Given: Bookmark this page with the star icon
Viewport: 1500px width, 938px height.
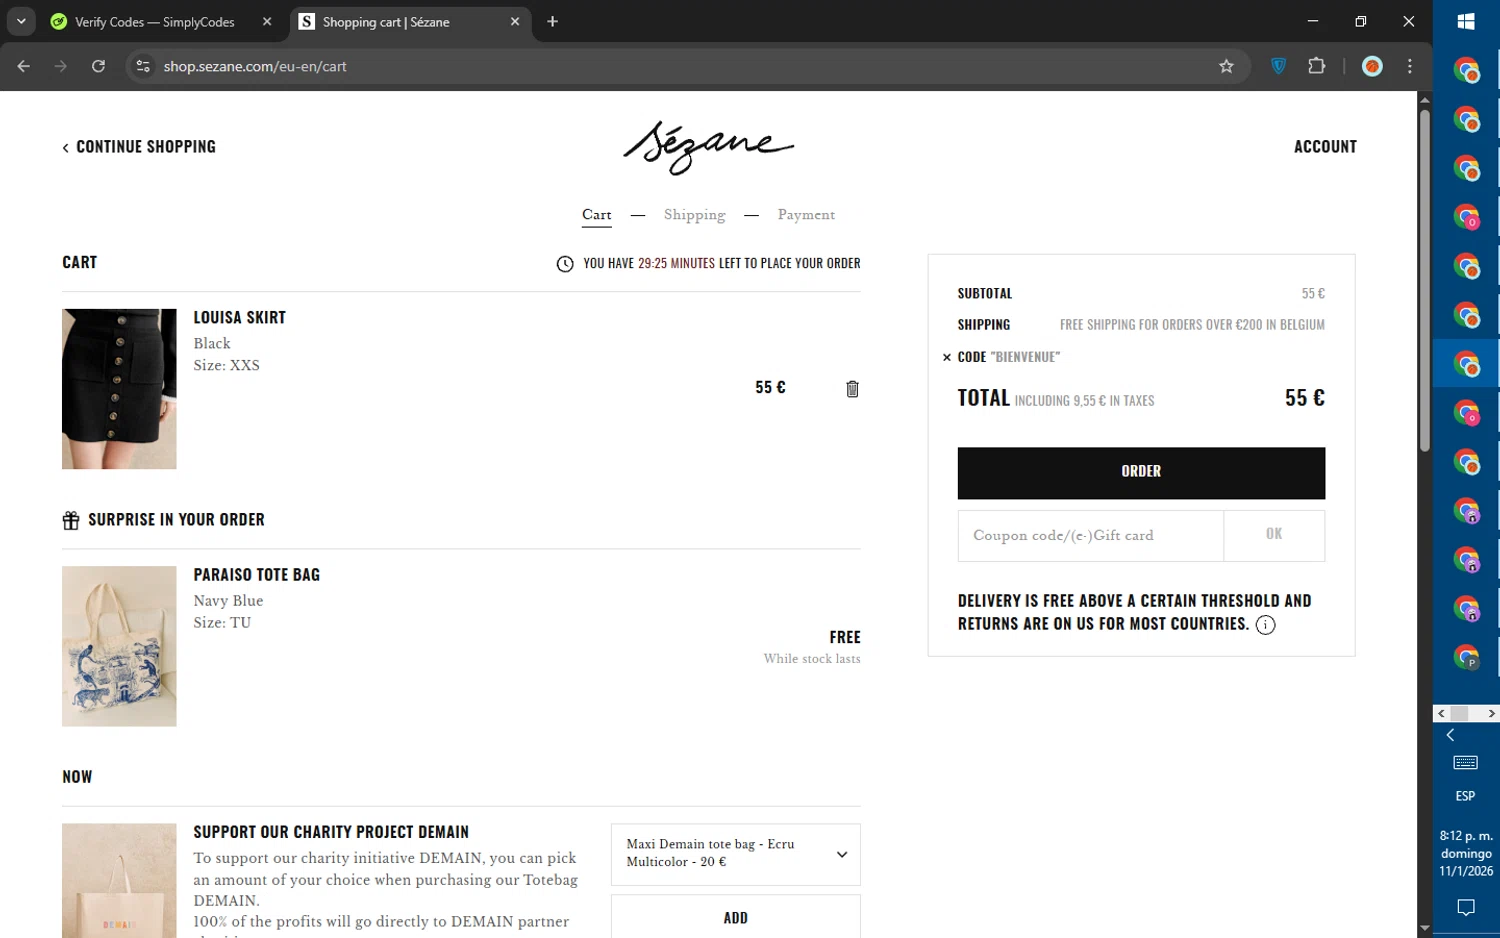Looking at the screenshot, I should coord(1226,66).
